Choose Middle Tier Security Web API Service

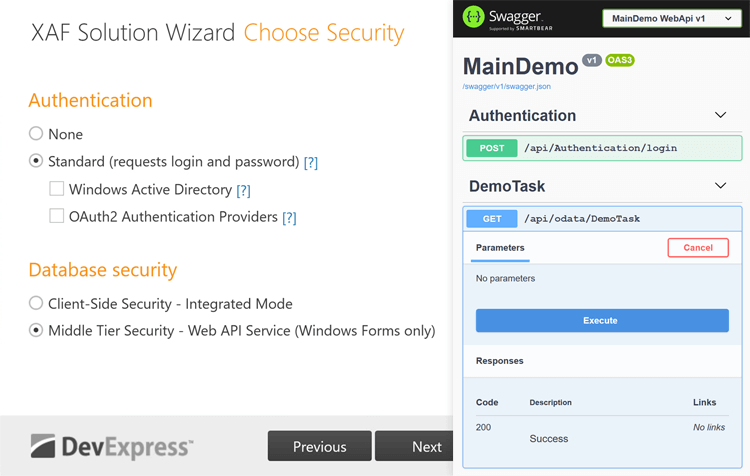(36, 330)
